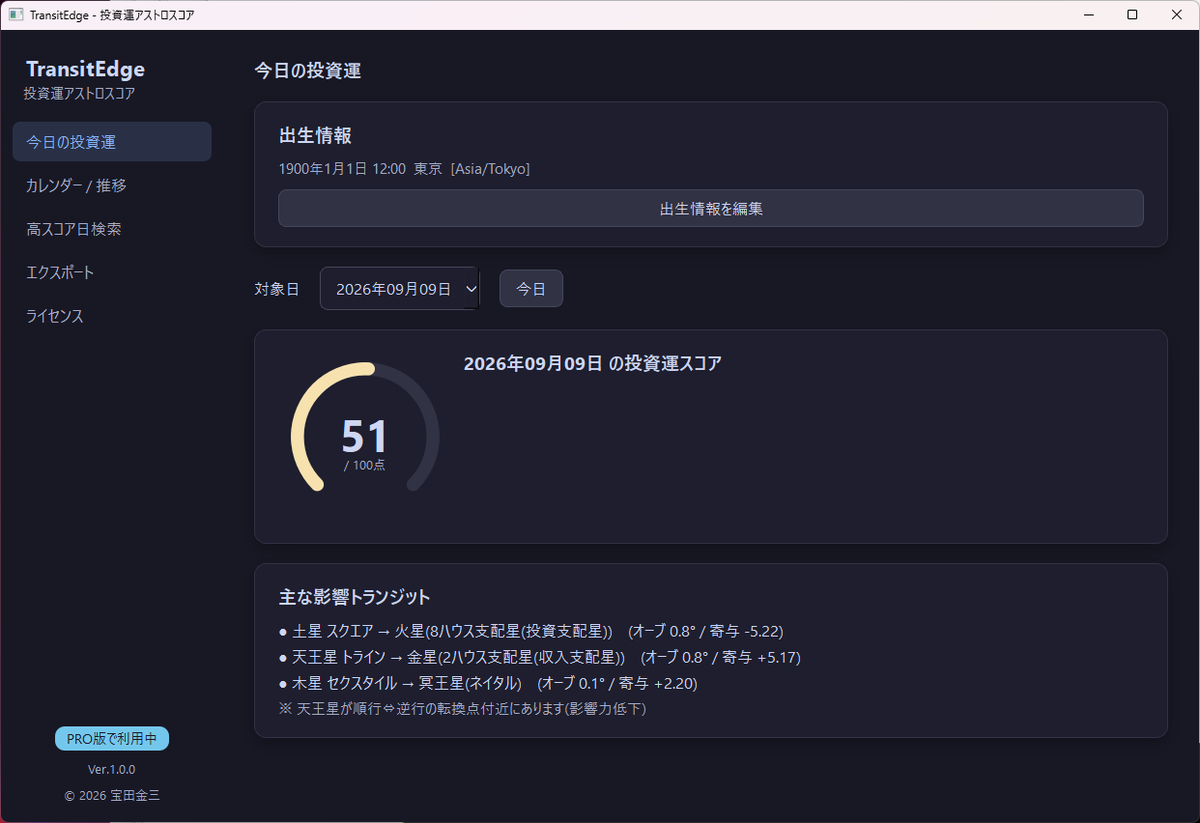This screenshot has height=823, width=1200.
Task: Click the 今日の投資運 page heading
Action: point(307,71)
